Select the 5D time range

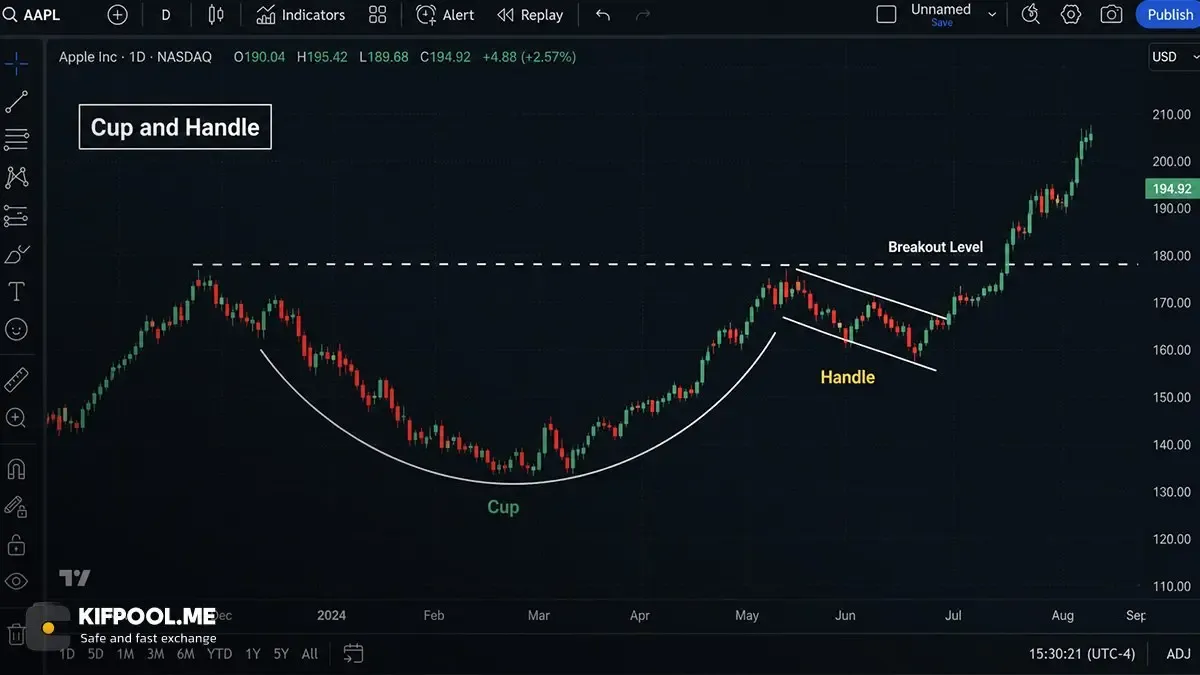(95, 654)
